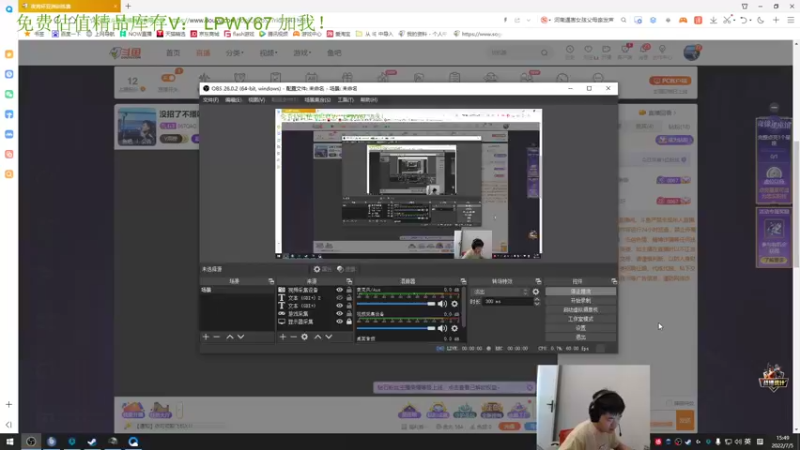Go to 首页 on Douyu navigation

coord(173,53)
